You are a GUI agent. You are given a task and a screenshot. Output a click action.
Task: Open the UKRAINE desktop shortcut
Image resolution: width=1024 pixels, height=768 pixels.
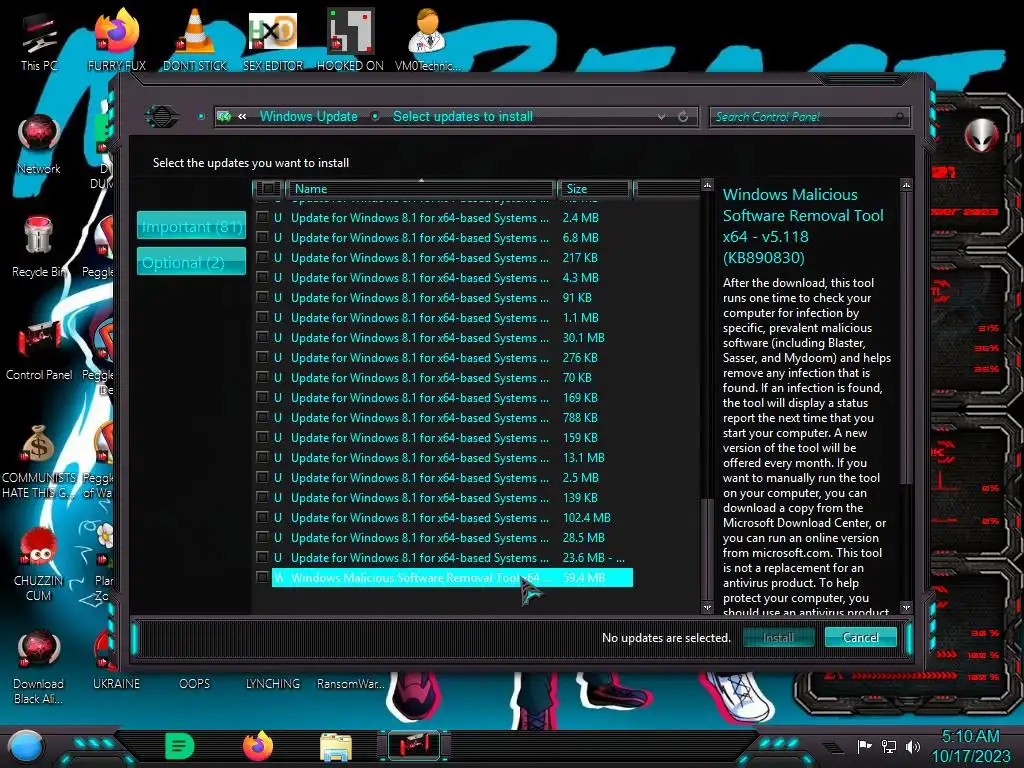pos(116,683)
